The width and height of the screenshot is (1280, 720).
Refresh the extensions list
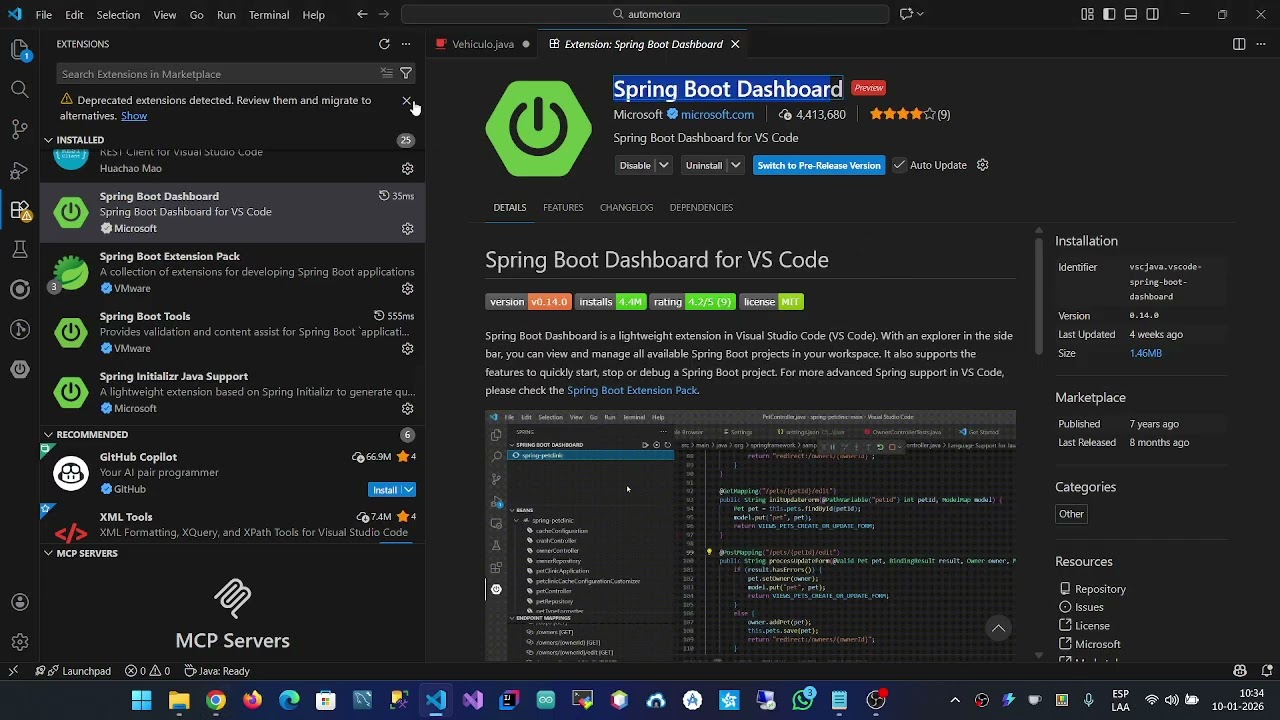[384, 44]
